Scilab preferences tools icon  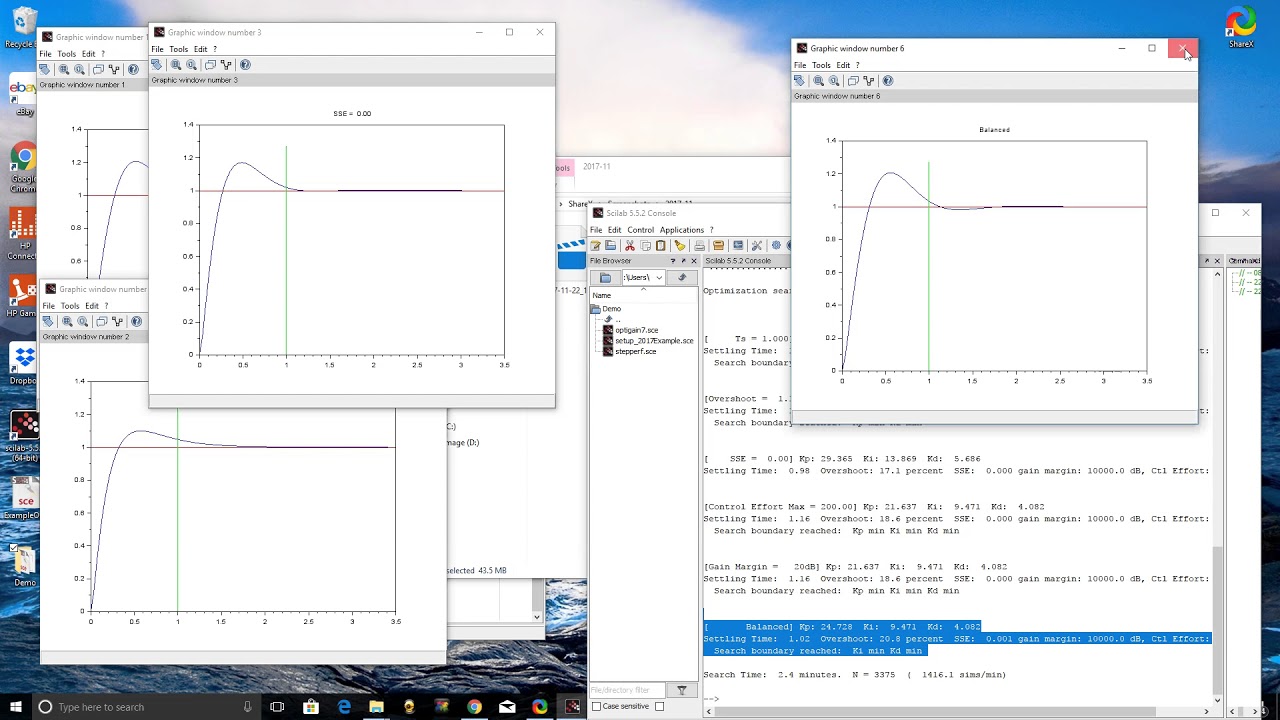tap(757, 245)
